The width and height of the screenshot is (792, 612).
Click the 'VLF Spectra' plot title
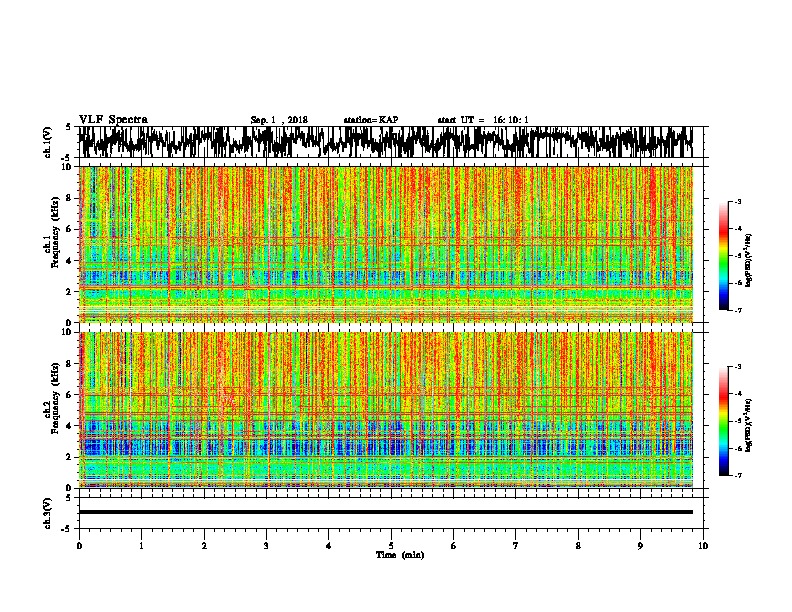[113, 120]
